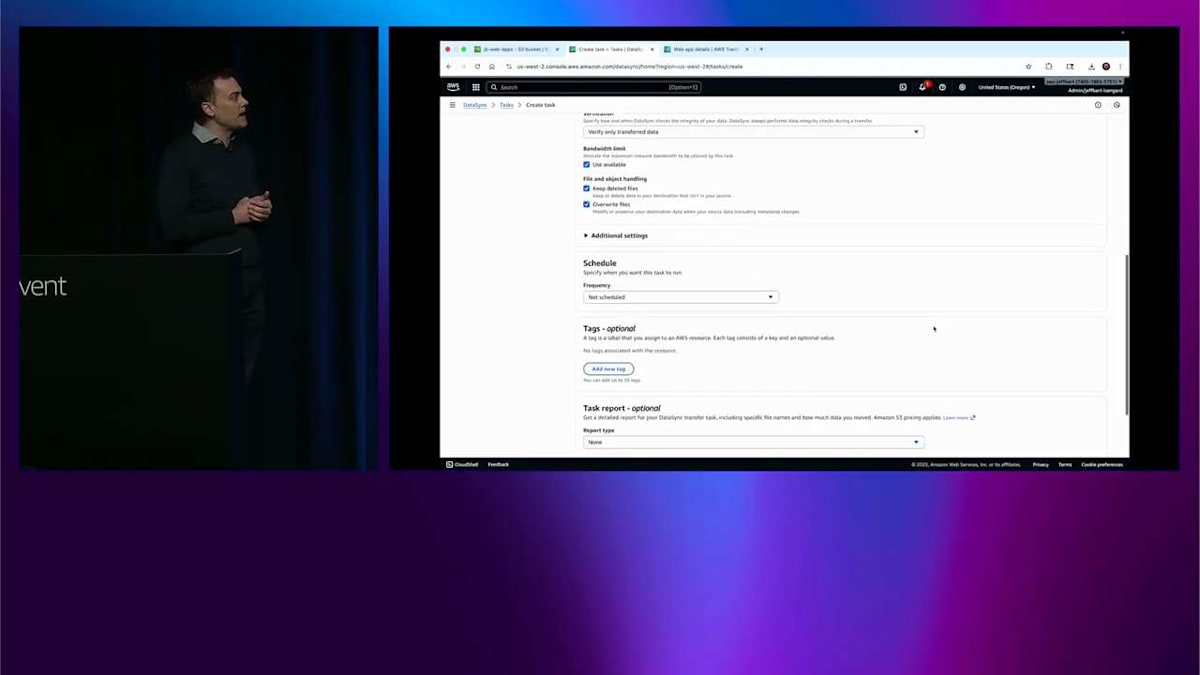The height and width of the screenshot is (675, 1200).
Task: Click the Schedule section heading
Action: pyautogui.click(x=600, y=263)
